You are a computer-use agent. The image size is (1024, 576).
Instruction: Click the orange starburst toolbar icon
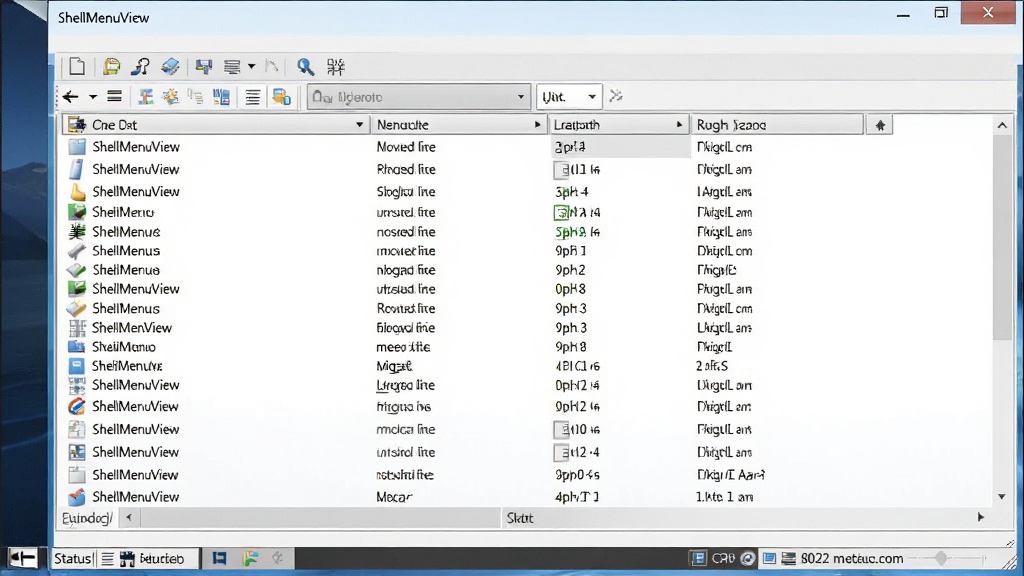pos(170,97)
